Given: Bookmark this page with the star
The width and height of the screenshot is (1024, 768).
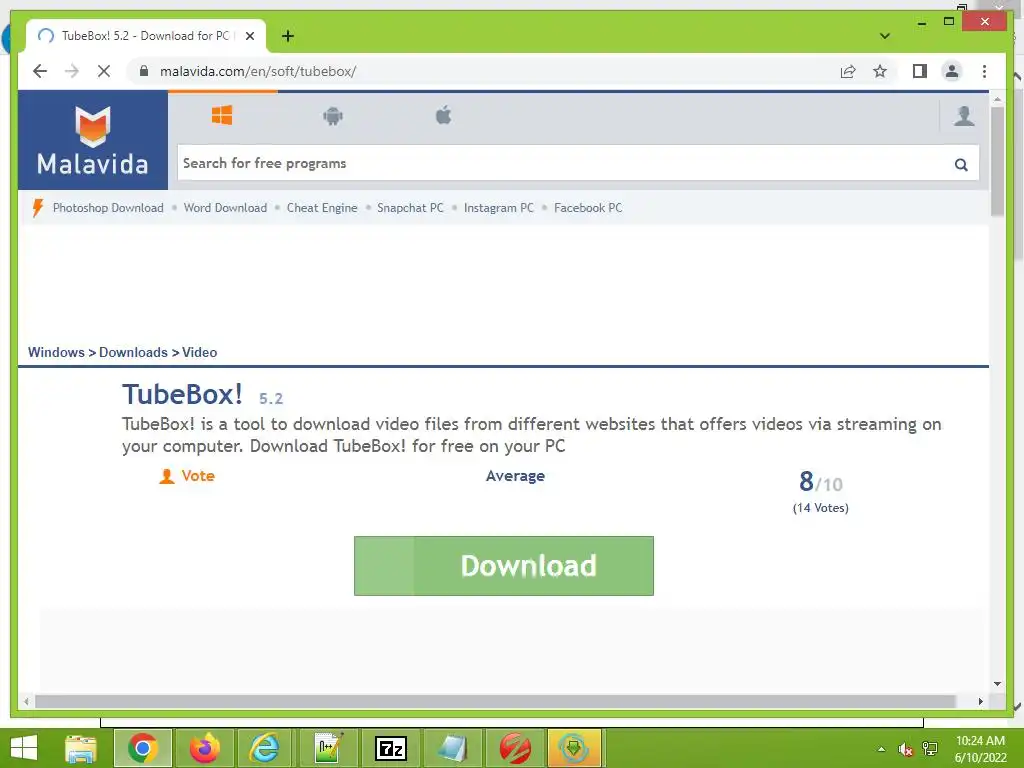Looking at the screenshot, I should click(x=880, y=71).
